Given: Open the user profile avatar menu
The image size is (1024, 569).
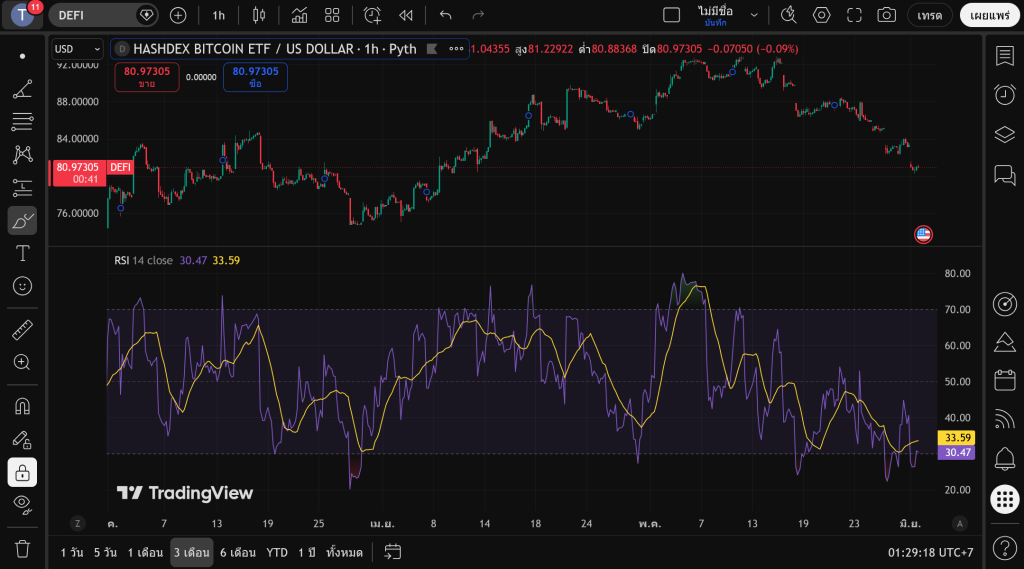Looking at the screenshot, I should 22,14.
